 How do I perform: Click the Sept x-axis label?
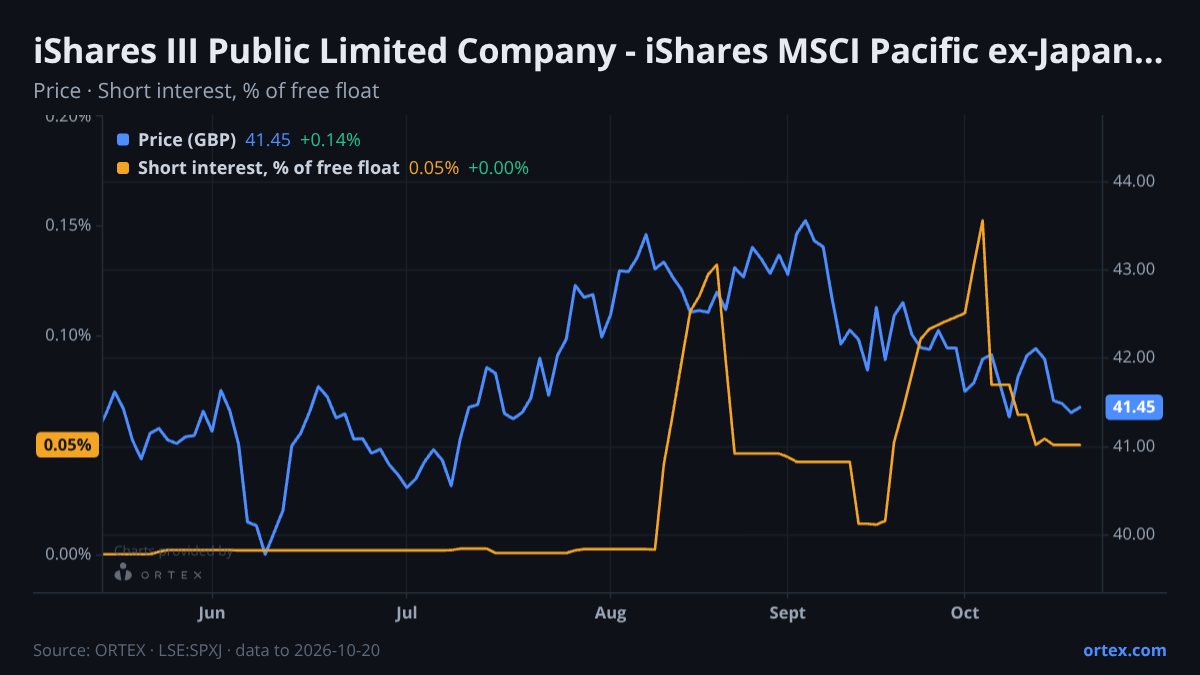click(788, 612)
